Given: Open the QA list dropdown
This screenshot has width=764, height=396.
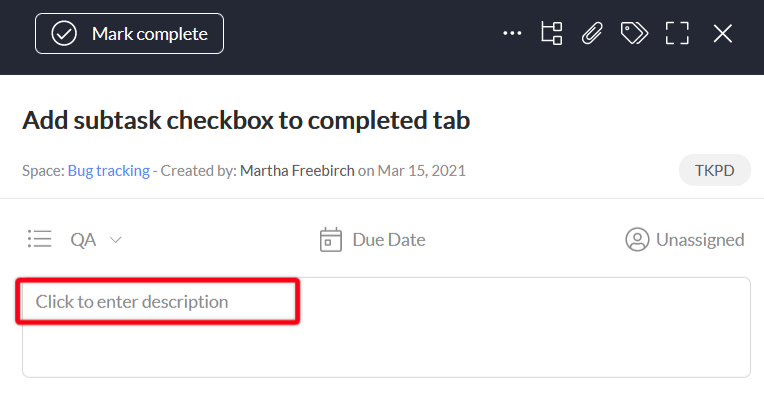Looking at the screenshot, I should pos(96,240).
